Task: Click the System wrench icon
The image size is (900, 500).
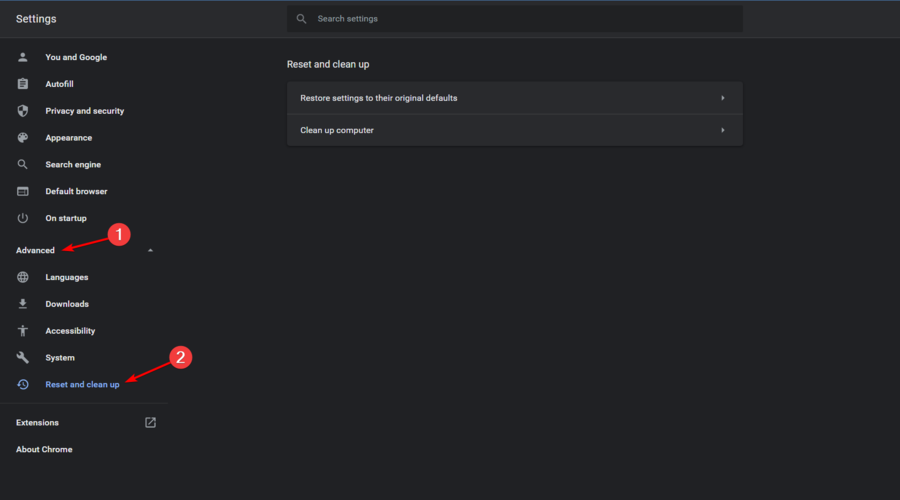Action: pyautogui.click(x=22, y=358)
